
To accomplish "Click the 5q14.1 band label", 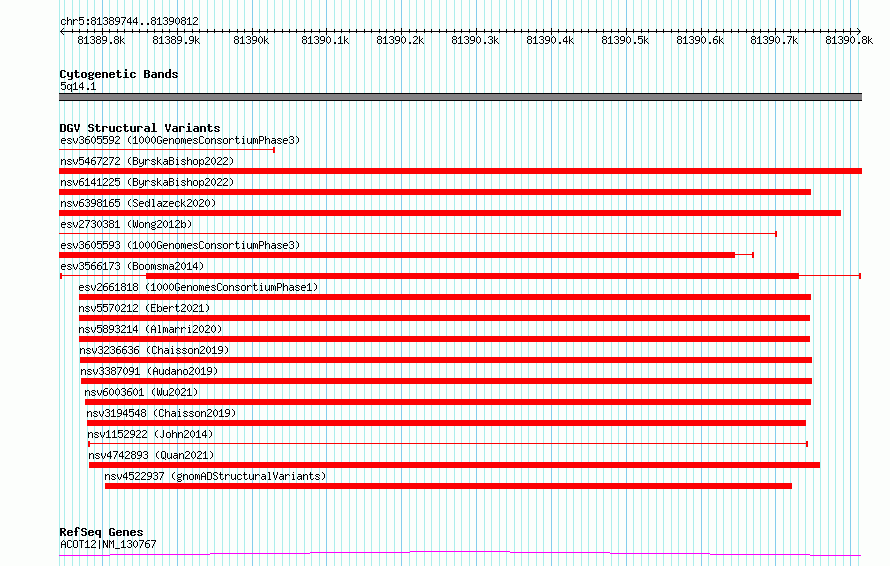I will 78,86.
